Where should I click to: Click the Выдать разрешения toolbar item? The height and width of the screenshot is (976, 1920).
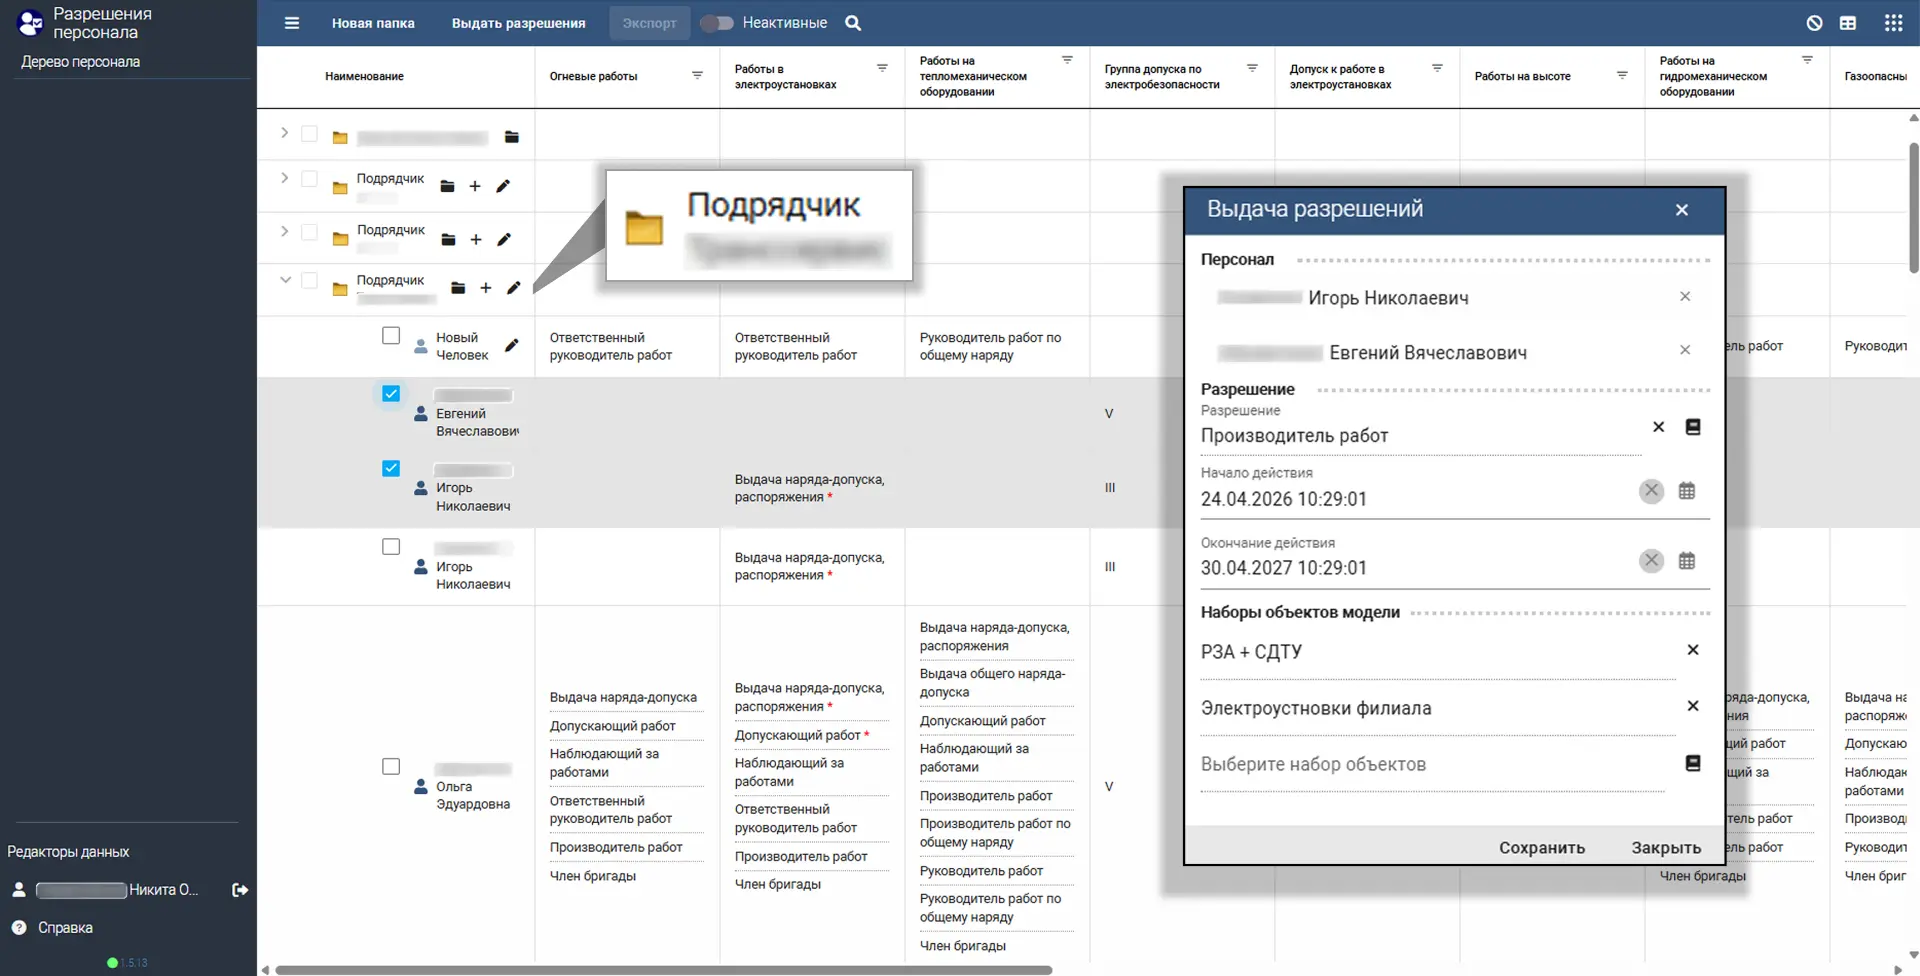518,23
